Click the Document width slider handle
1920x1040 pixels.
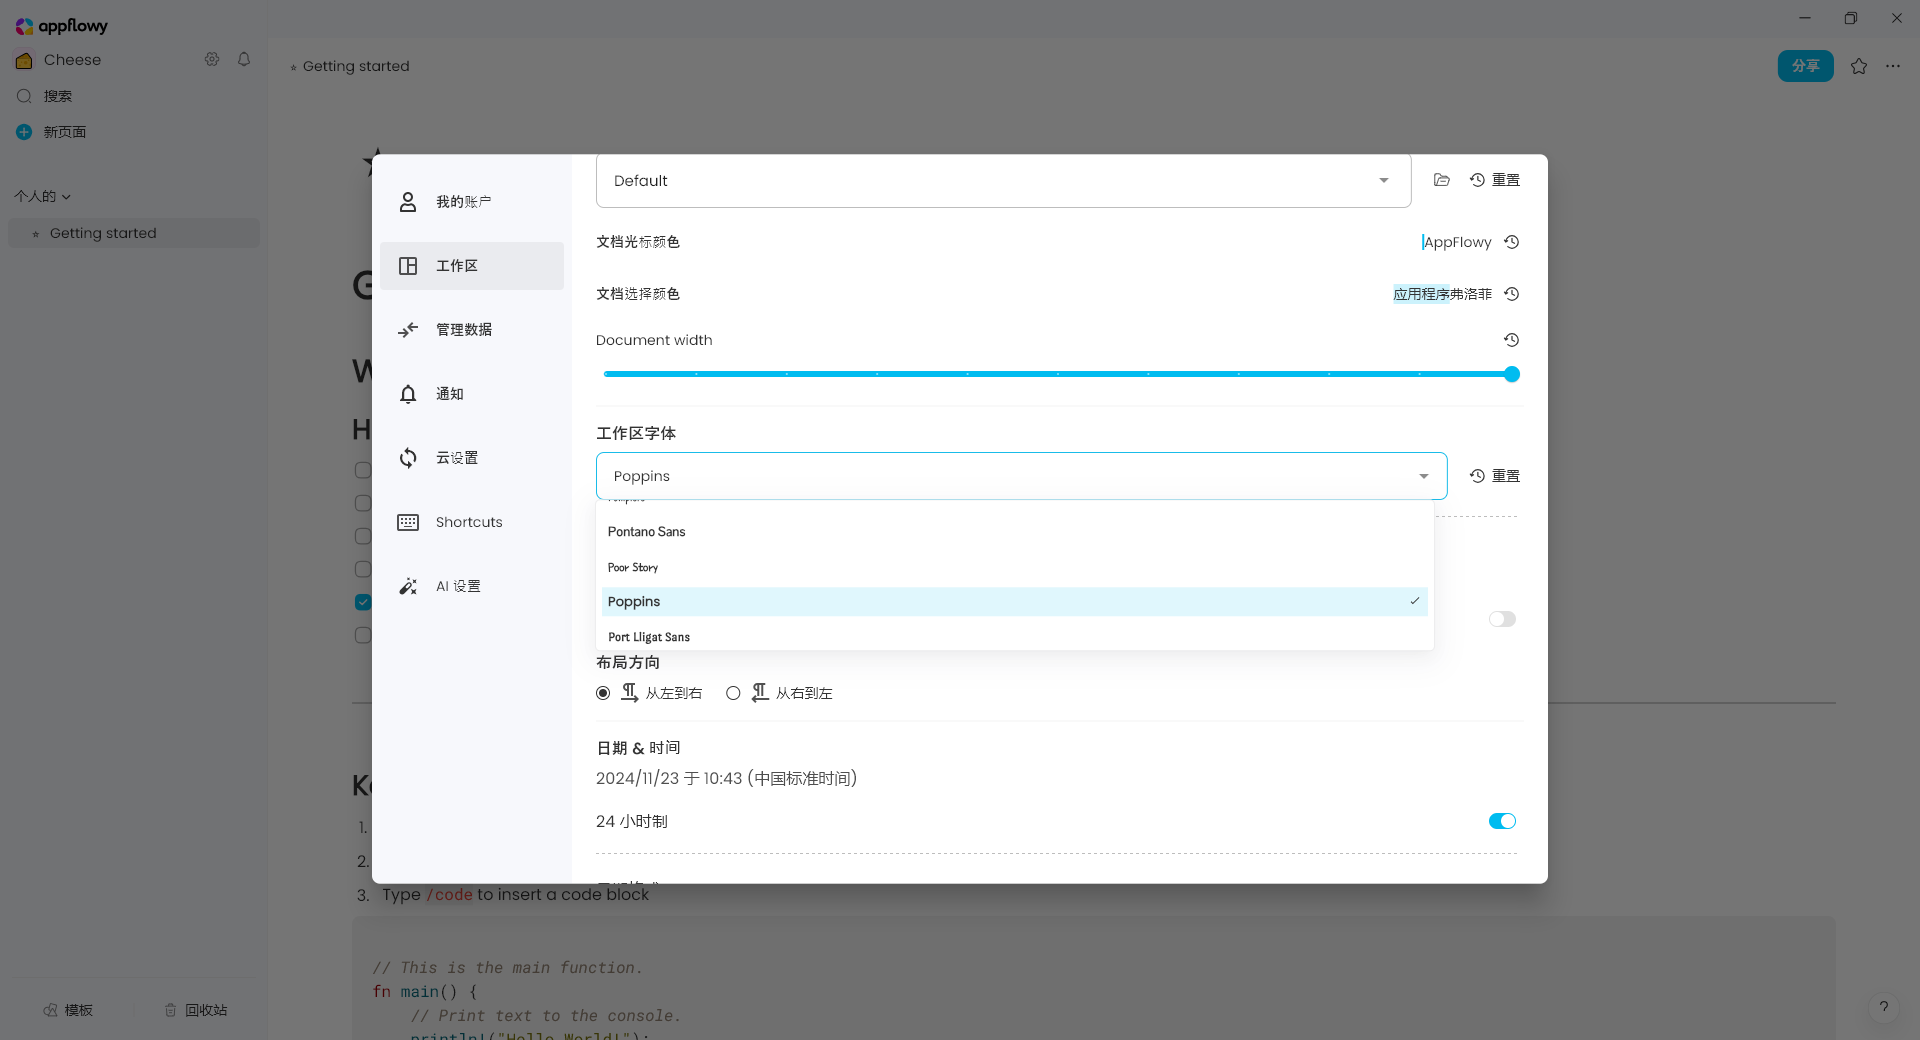coord(1512,374)
